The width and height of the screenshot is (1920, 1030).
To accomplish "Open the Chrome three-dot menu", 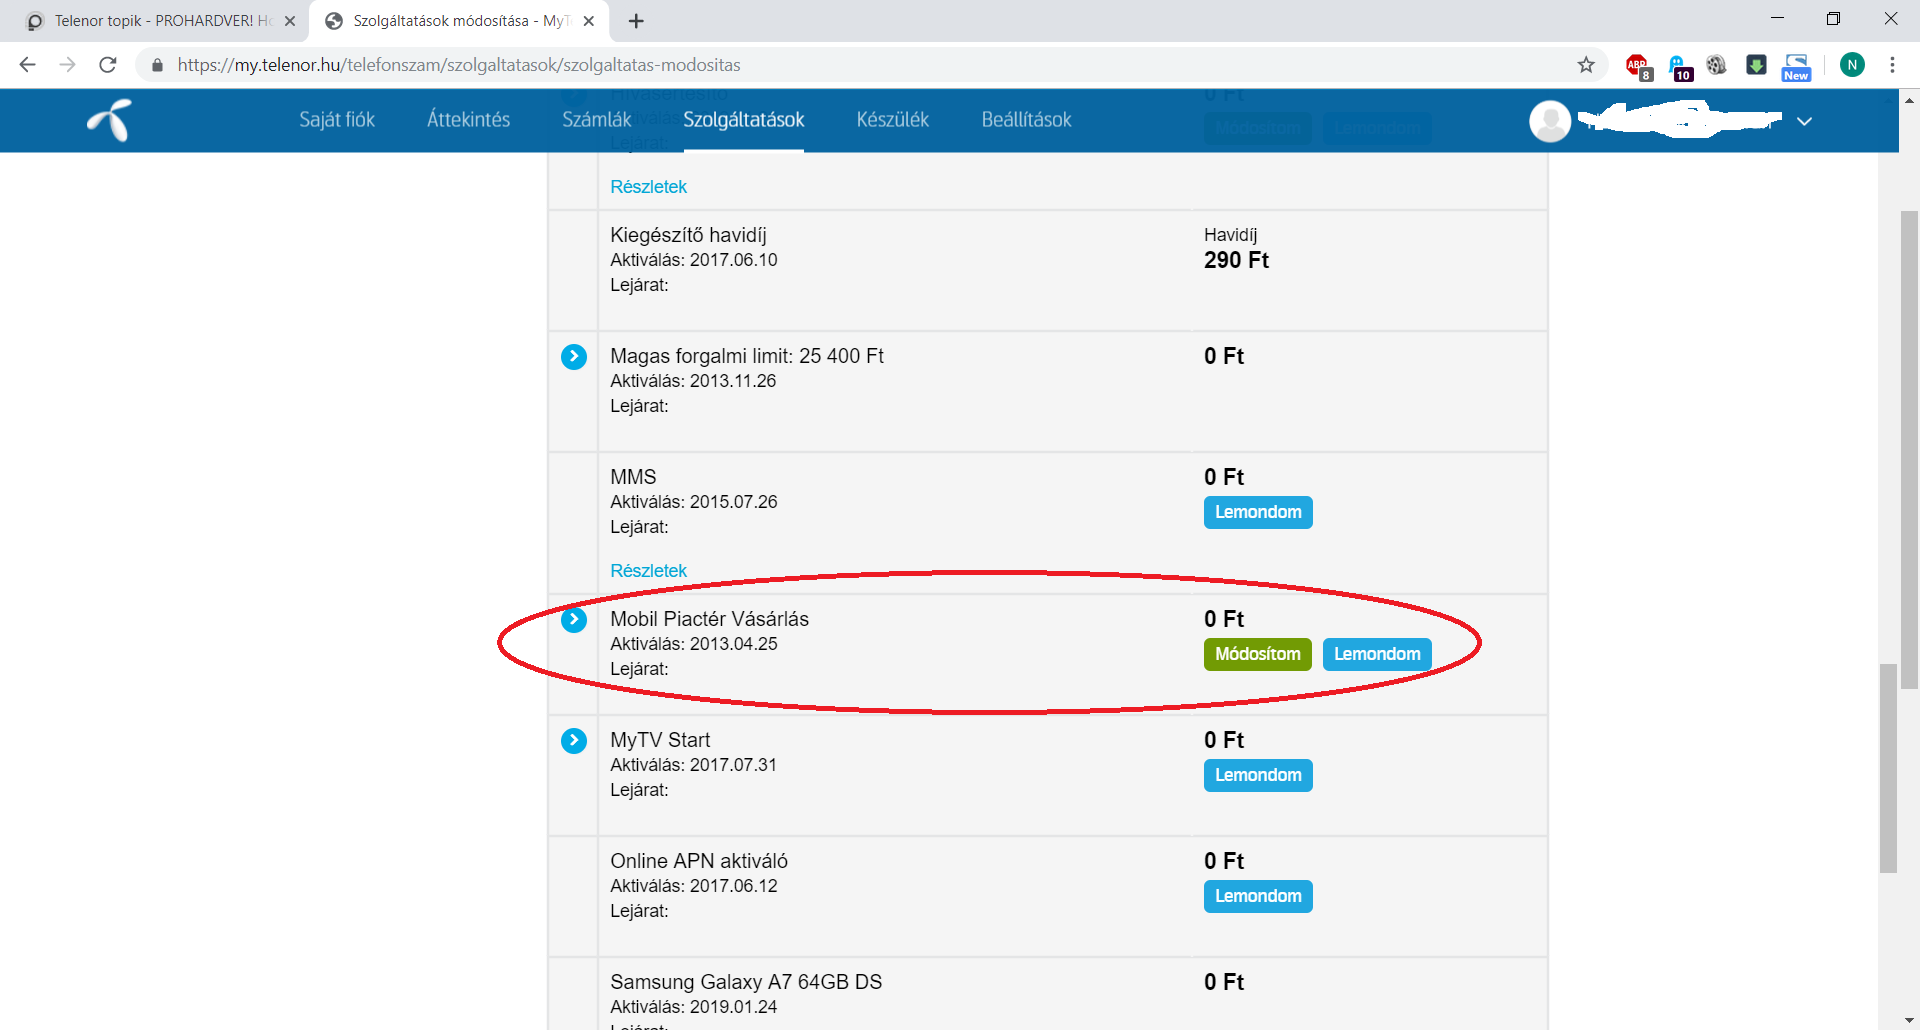I will click(1892, 65).
